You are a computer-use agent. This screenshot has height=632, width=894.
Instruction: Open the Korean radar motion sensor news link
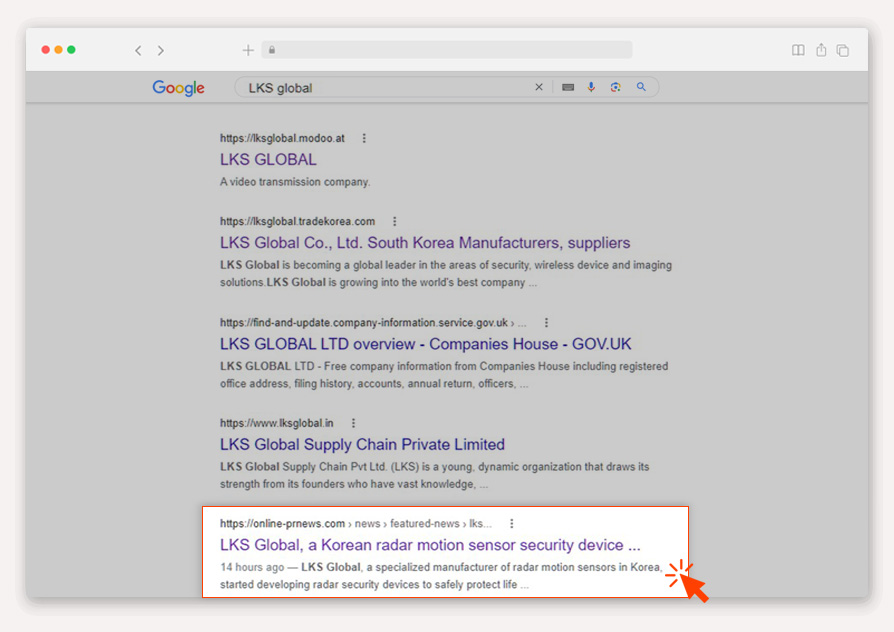coord(430,545)
